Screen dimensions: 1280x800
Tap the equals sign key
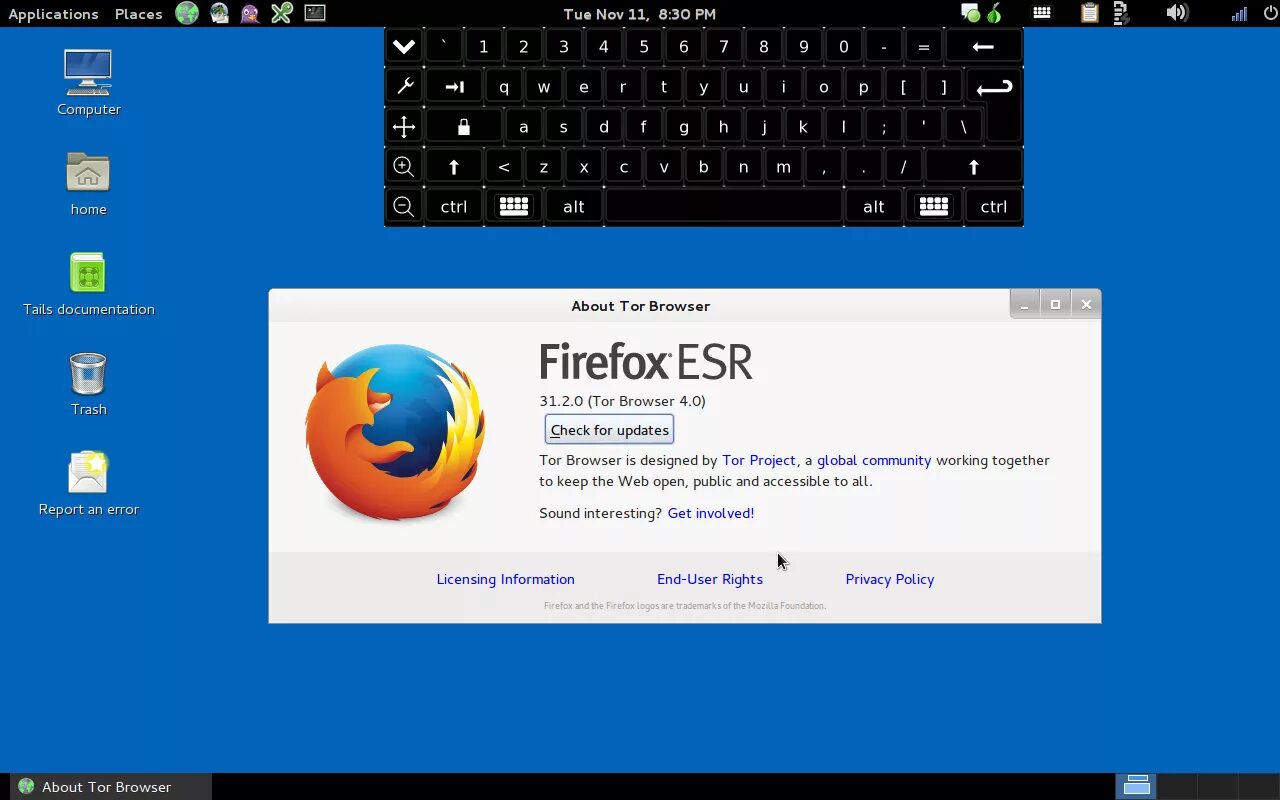(924, 46)
